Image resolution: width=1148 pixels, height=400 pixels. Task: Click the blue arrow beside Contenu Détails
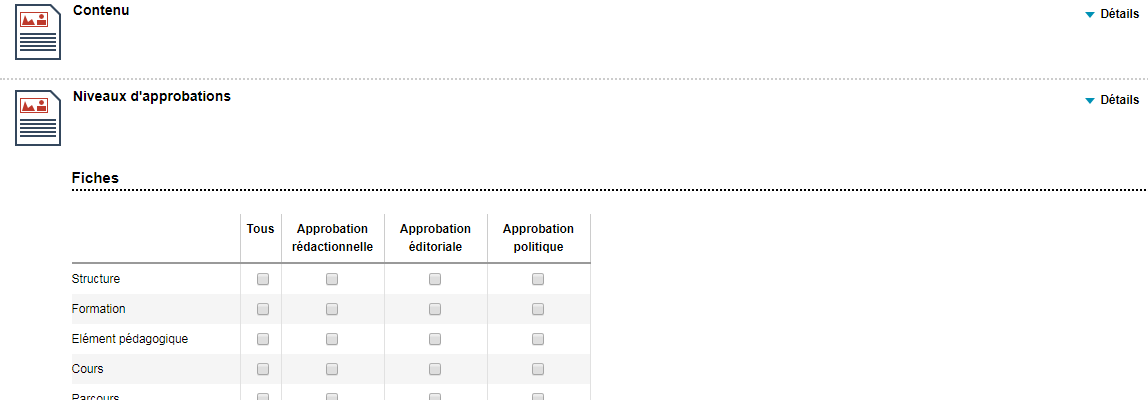click(x=1089, y=14)
